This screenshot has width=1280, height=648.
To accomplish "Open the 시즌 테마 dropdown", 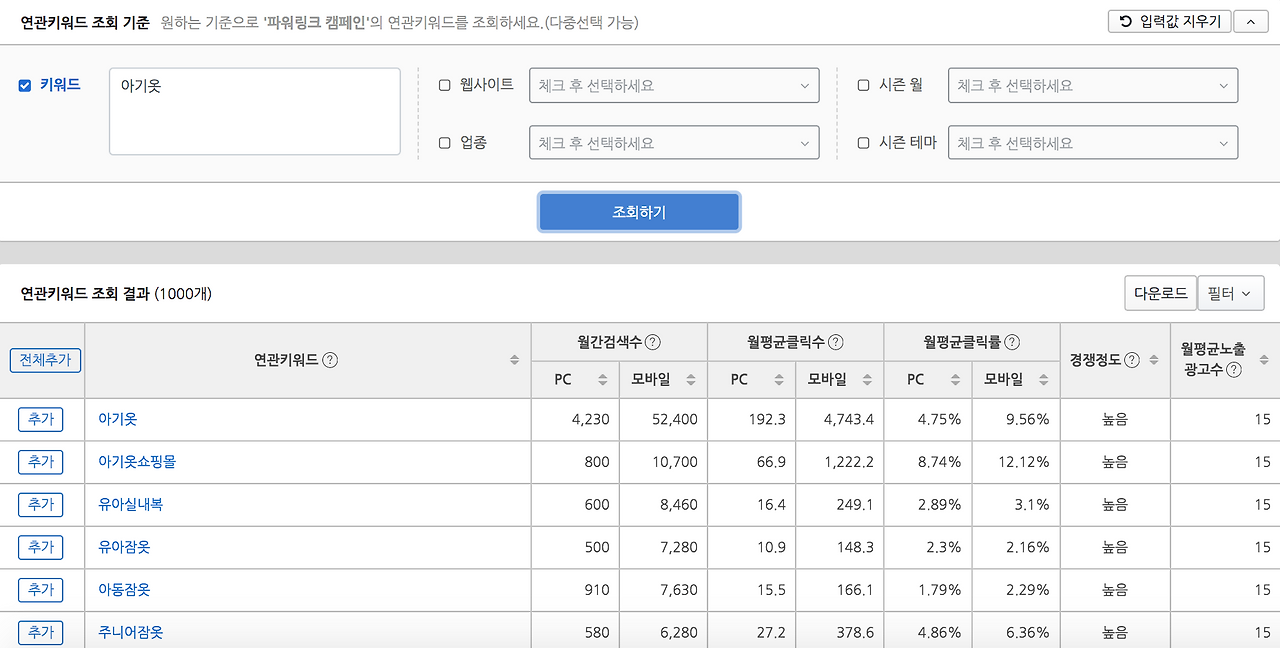I will 1092,142.
